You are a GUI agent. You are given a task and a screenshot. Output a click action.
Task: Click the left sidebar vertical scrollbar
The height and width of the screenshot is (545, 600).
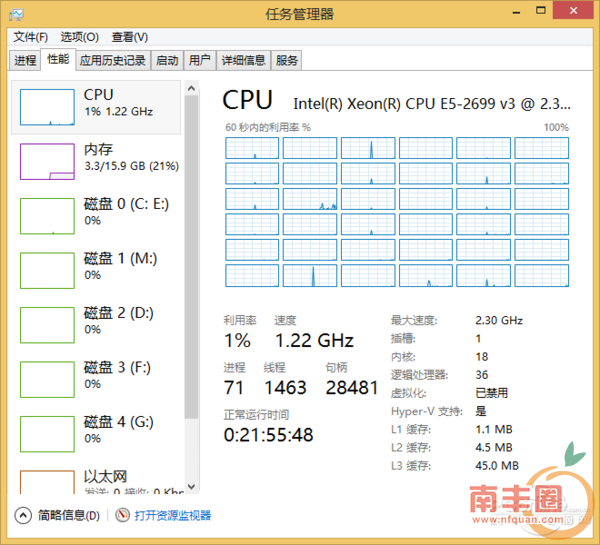click(x=192, y=300)
